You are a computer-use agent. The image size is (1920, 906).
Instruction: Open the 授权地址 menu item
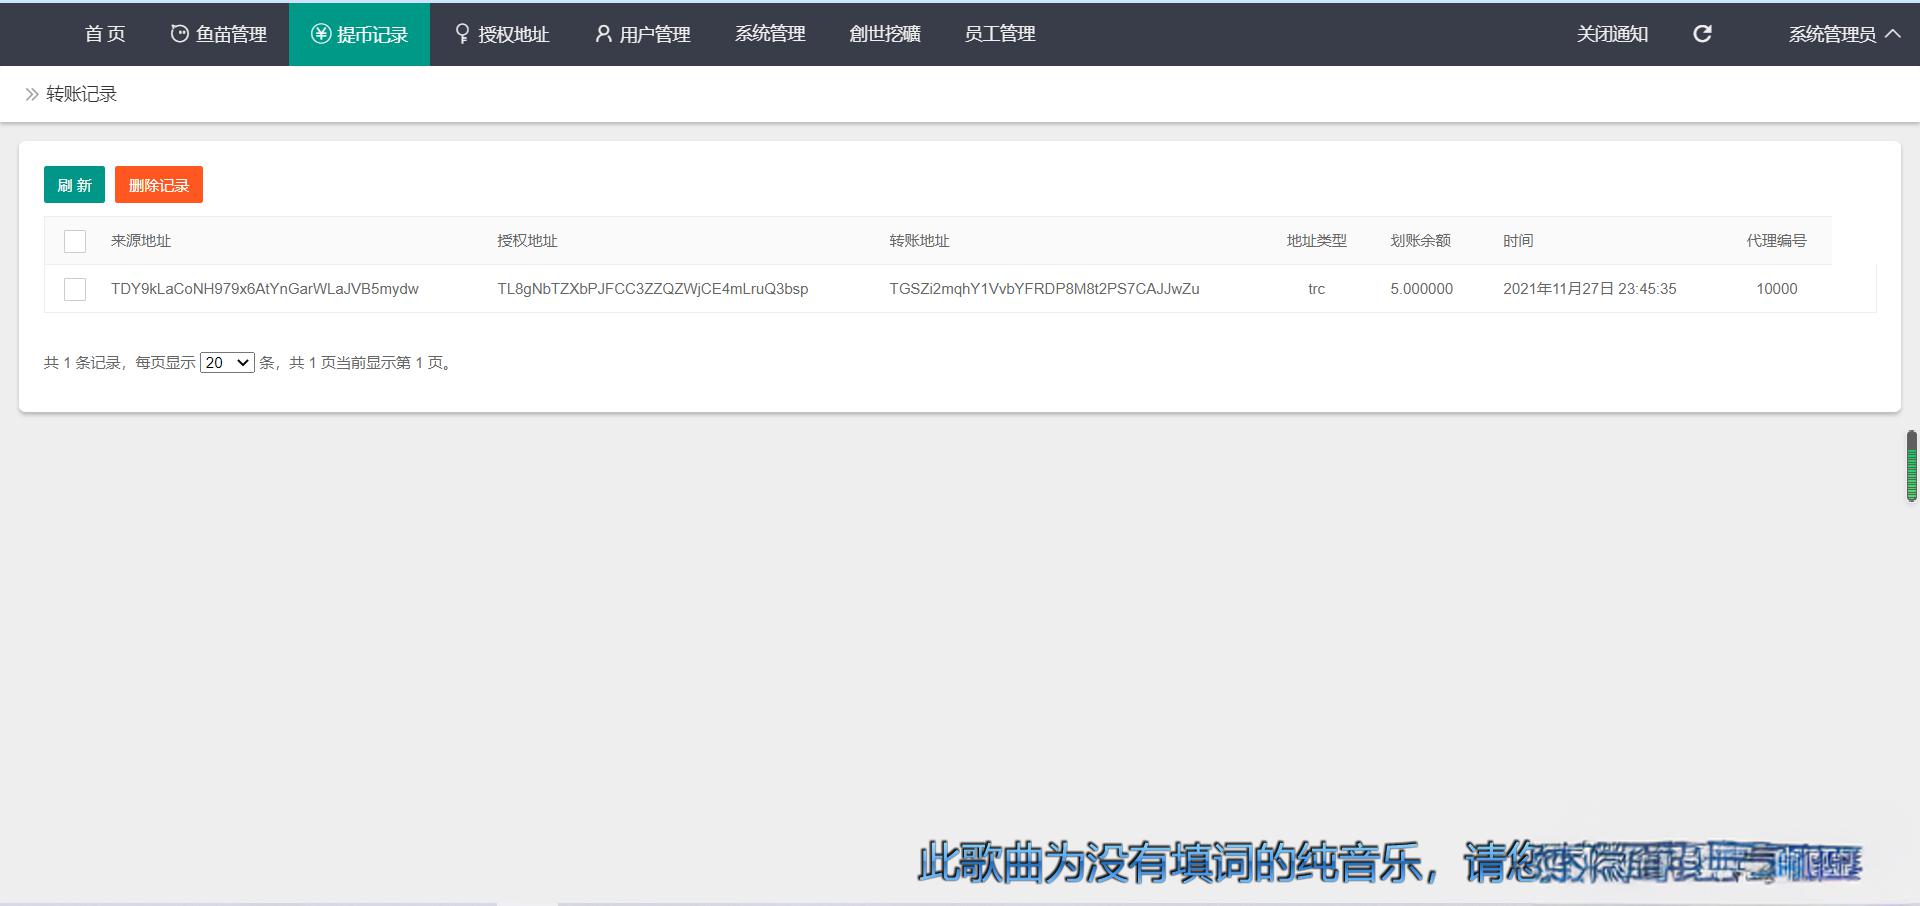501,34
